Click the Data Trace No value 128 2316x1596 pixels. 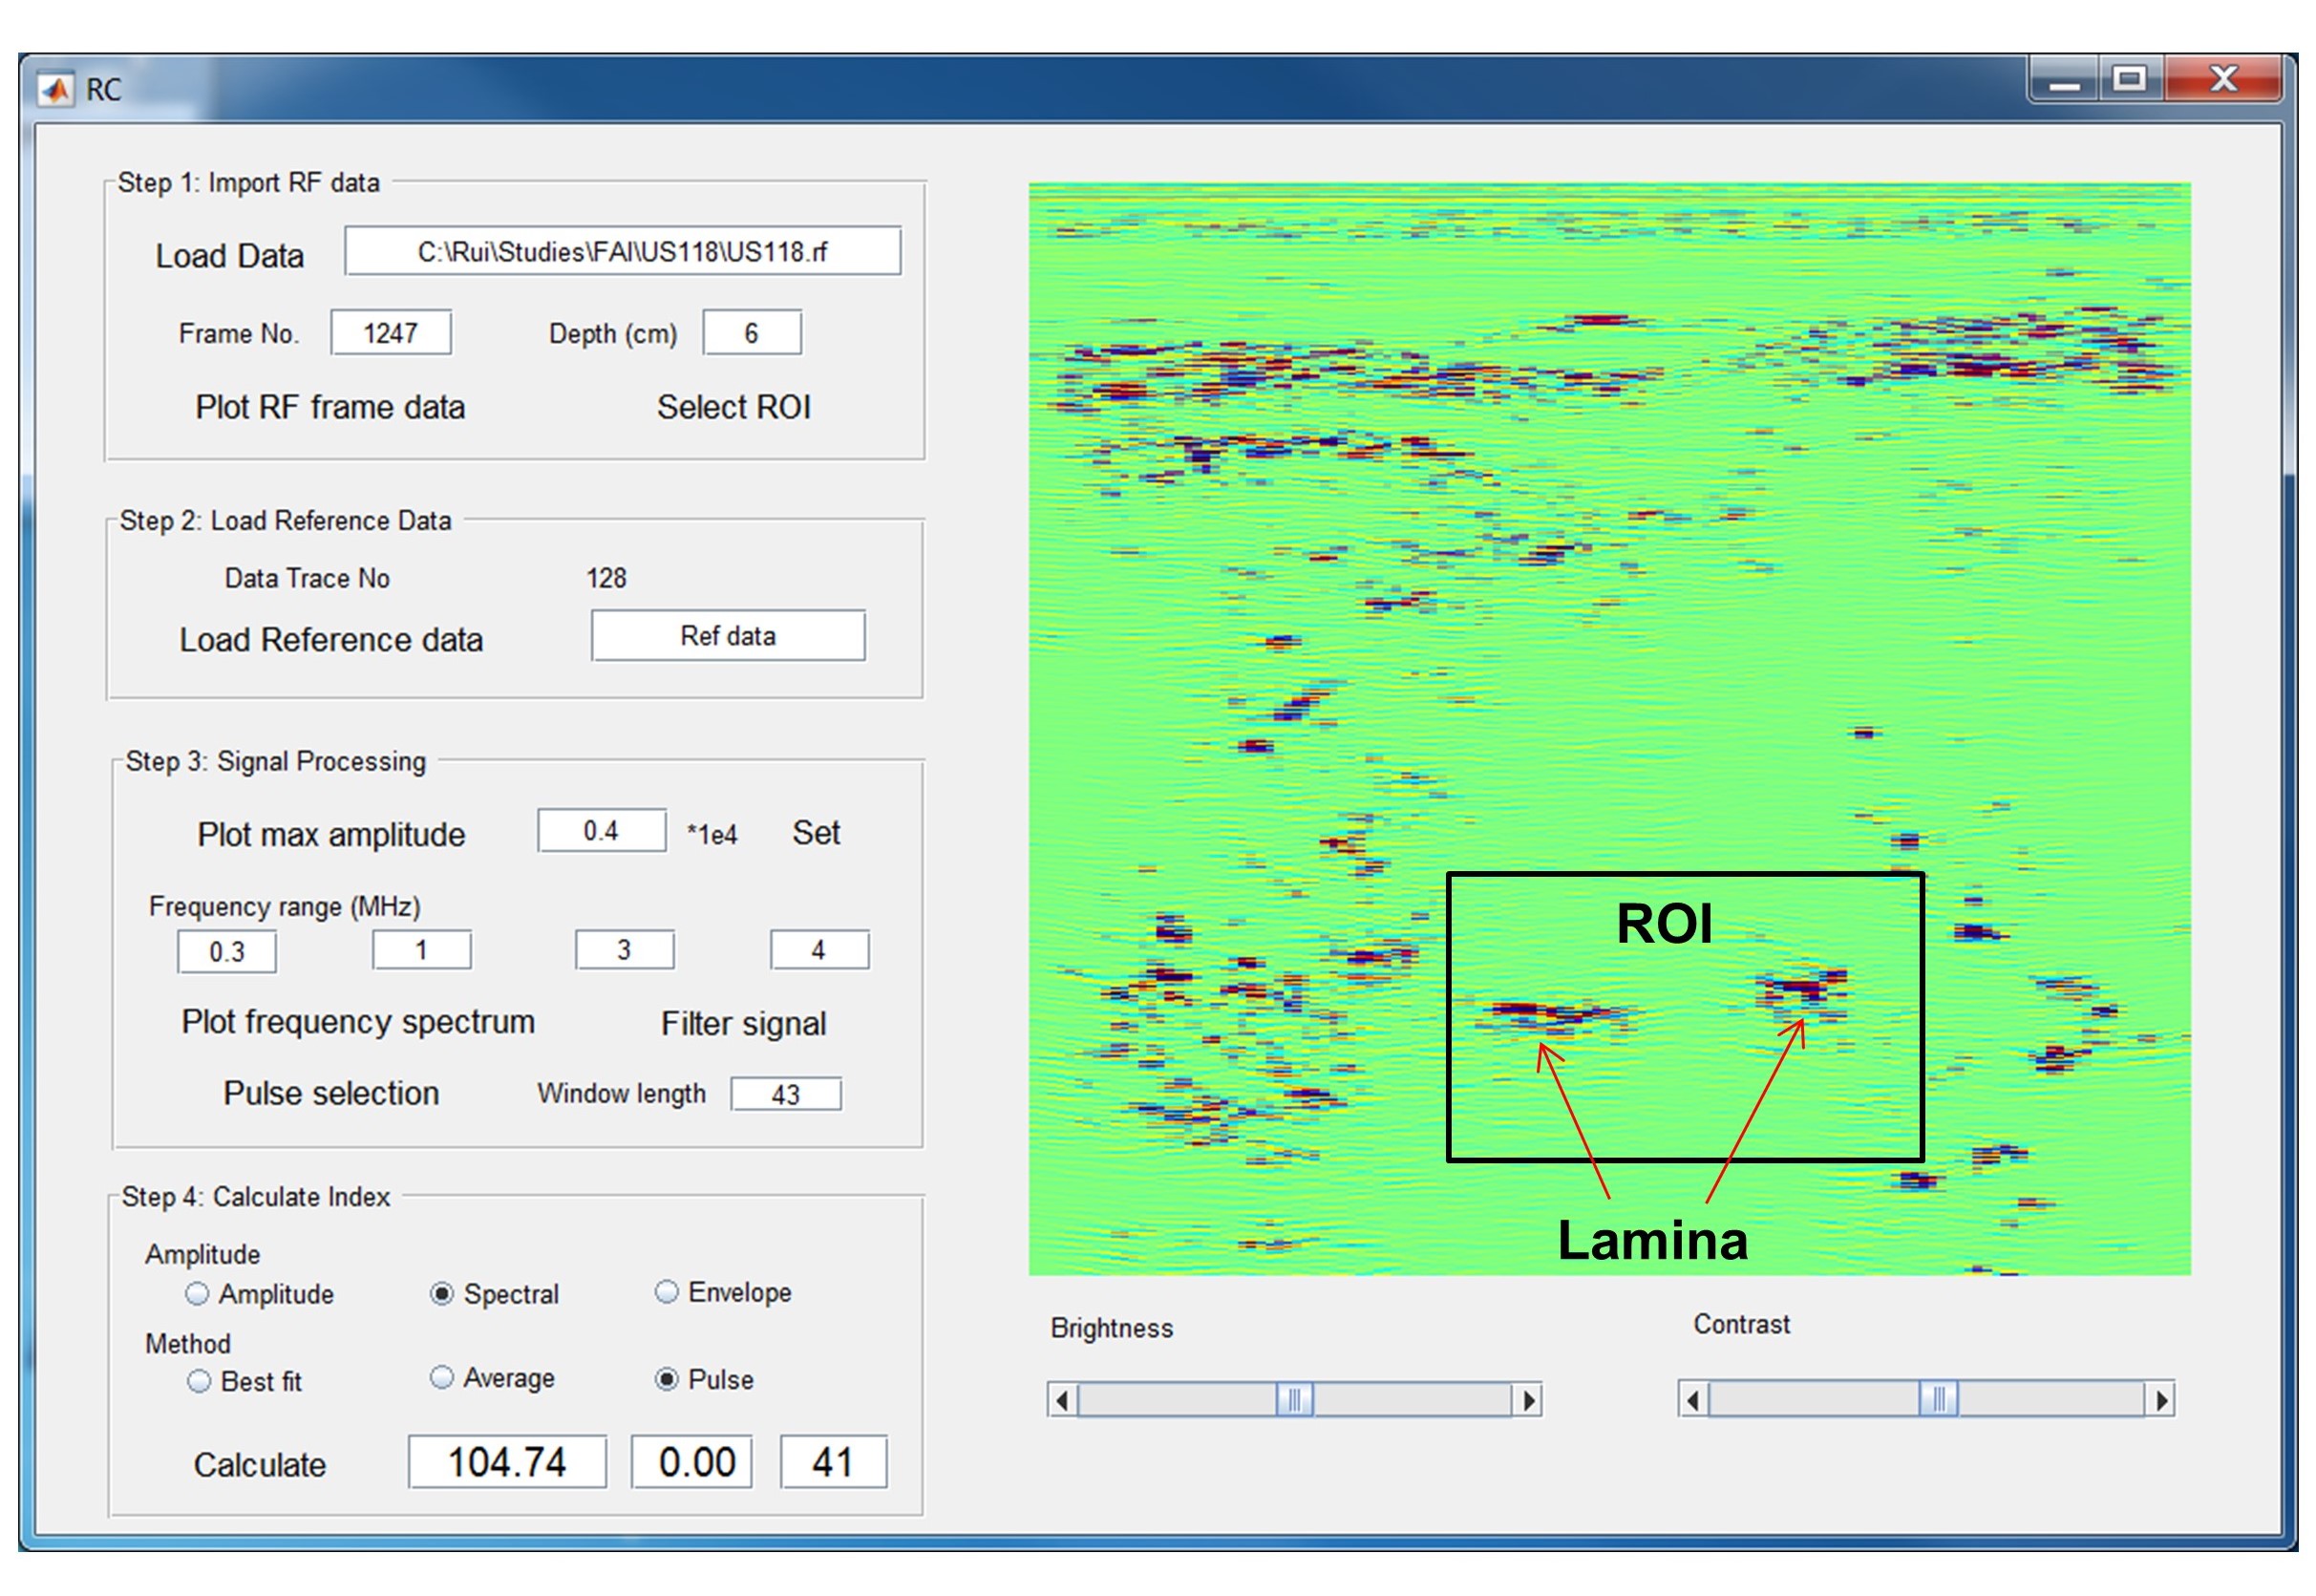[x=607, y=578]
